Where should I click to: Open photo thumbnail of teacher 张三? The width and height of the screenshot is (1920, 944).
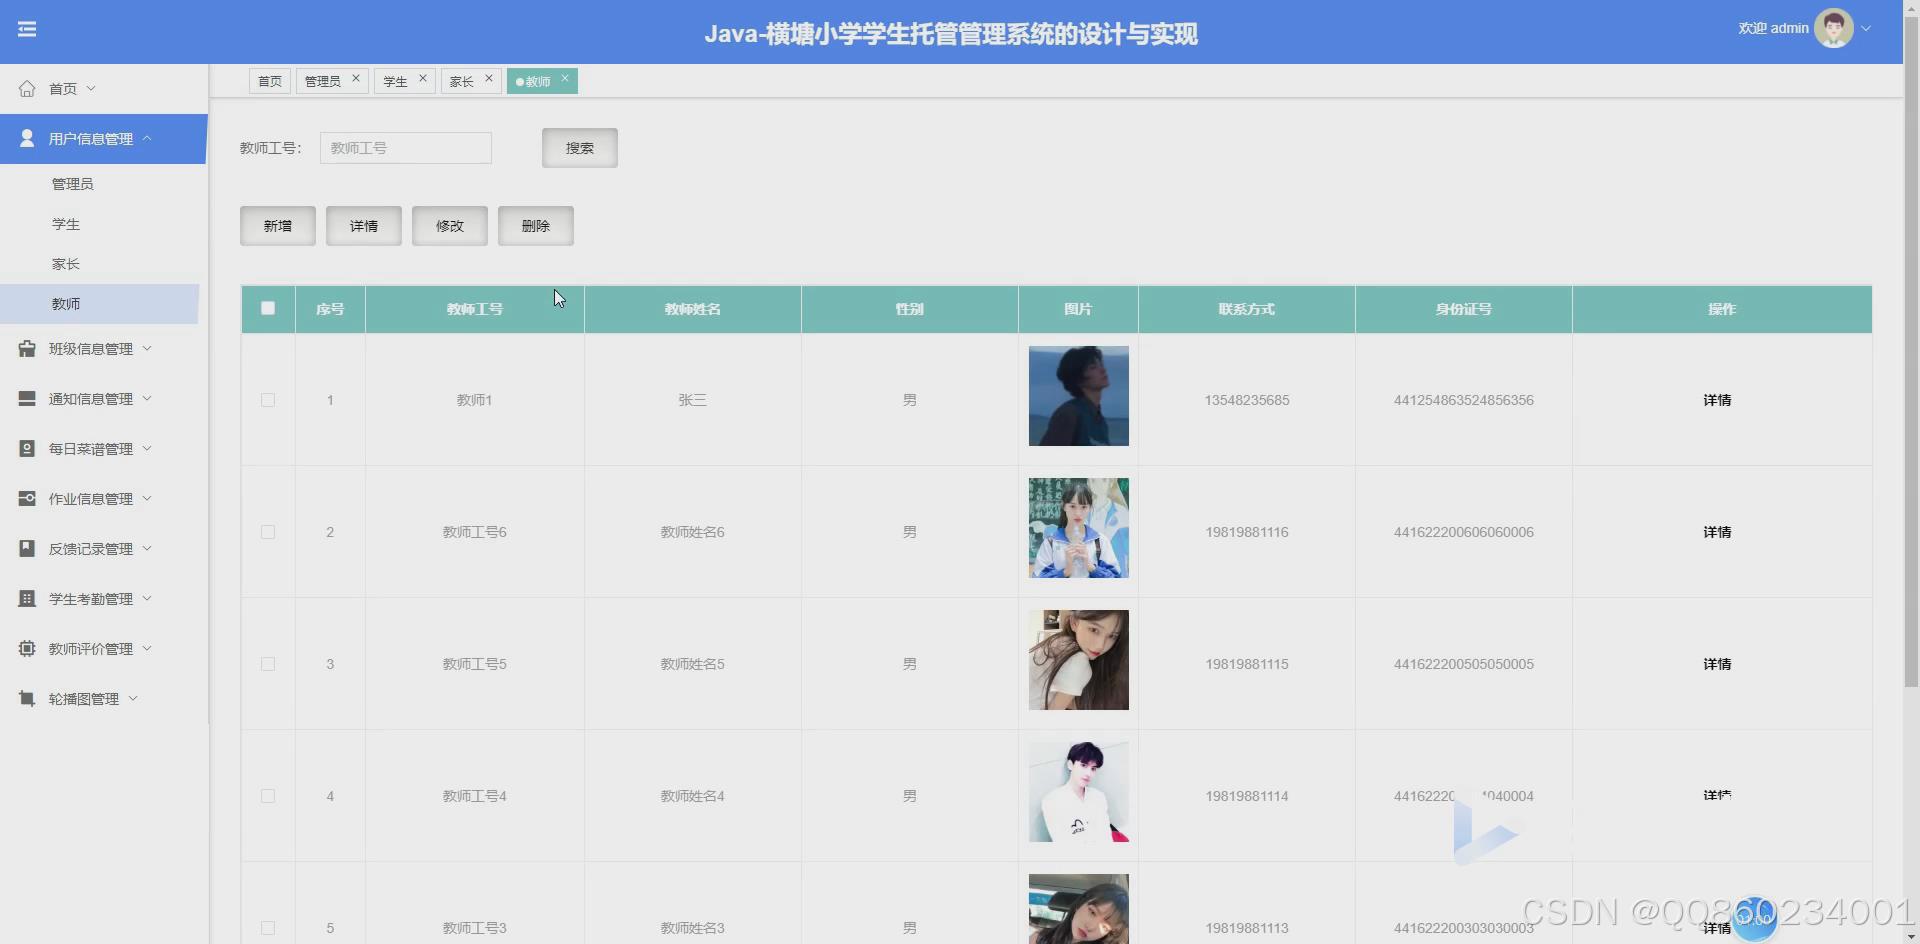1079,396
